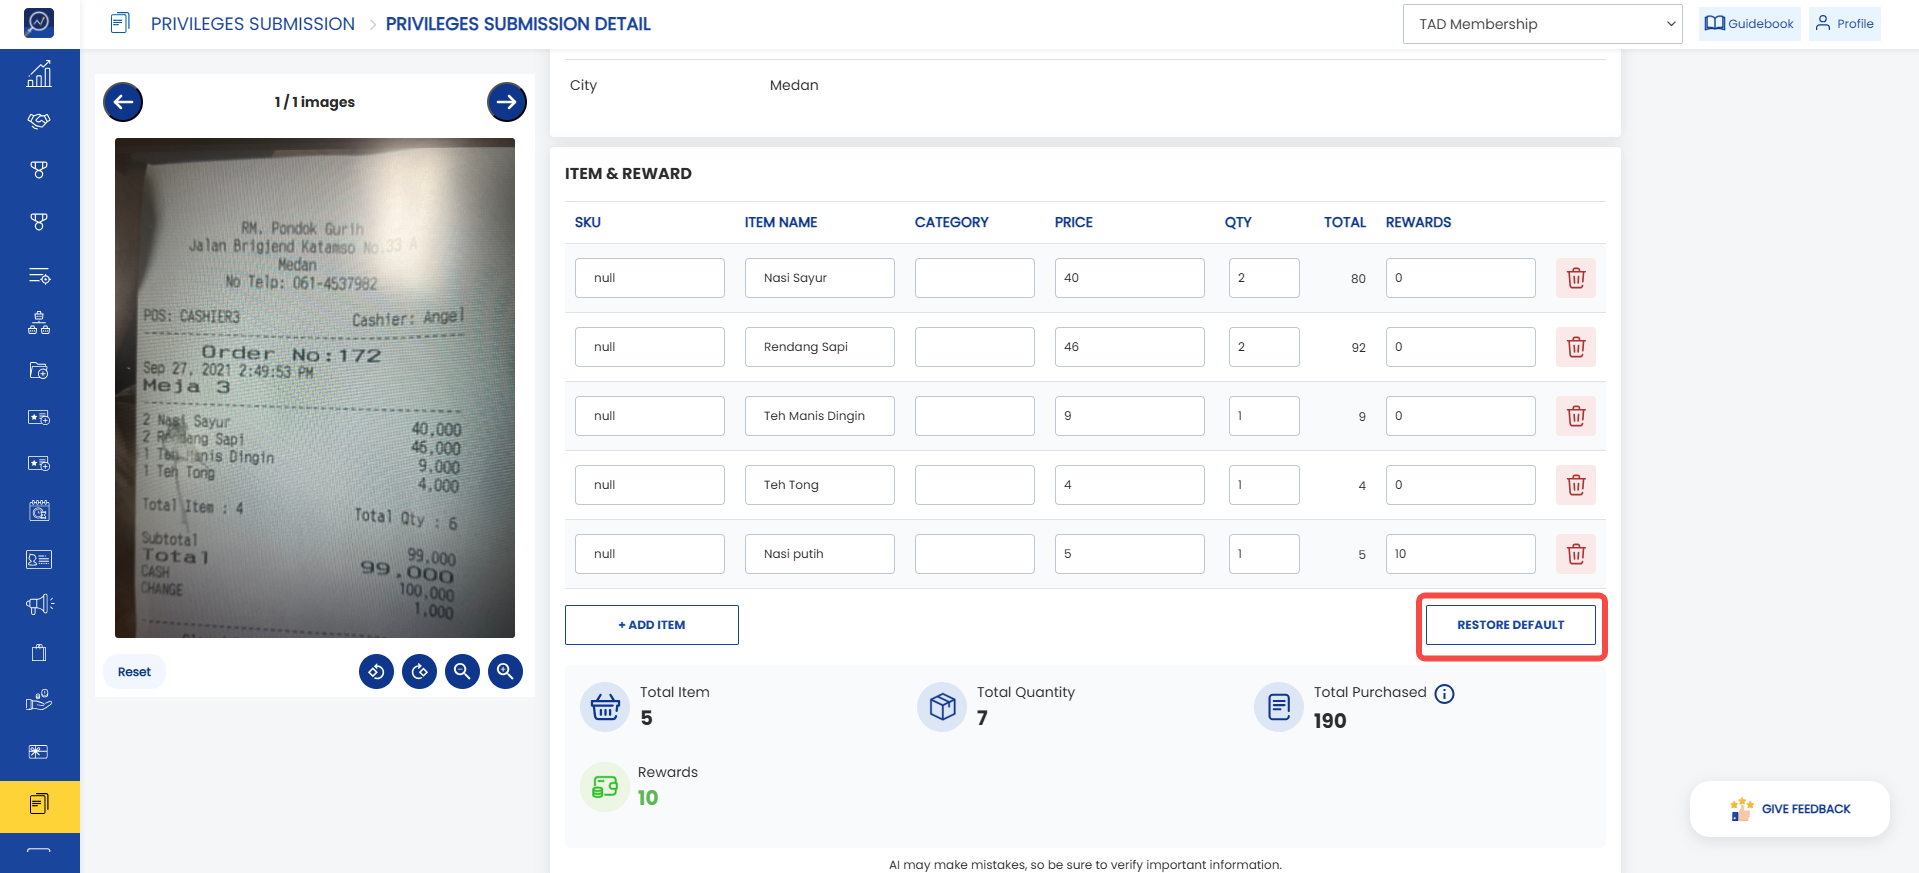
Task: Click the Total Purchased value 190
Action: pyautogui.click(x=1330, y=721)
